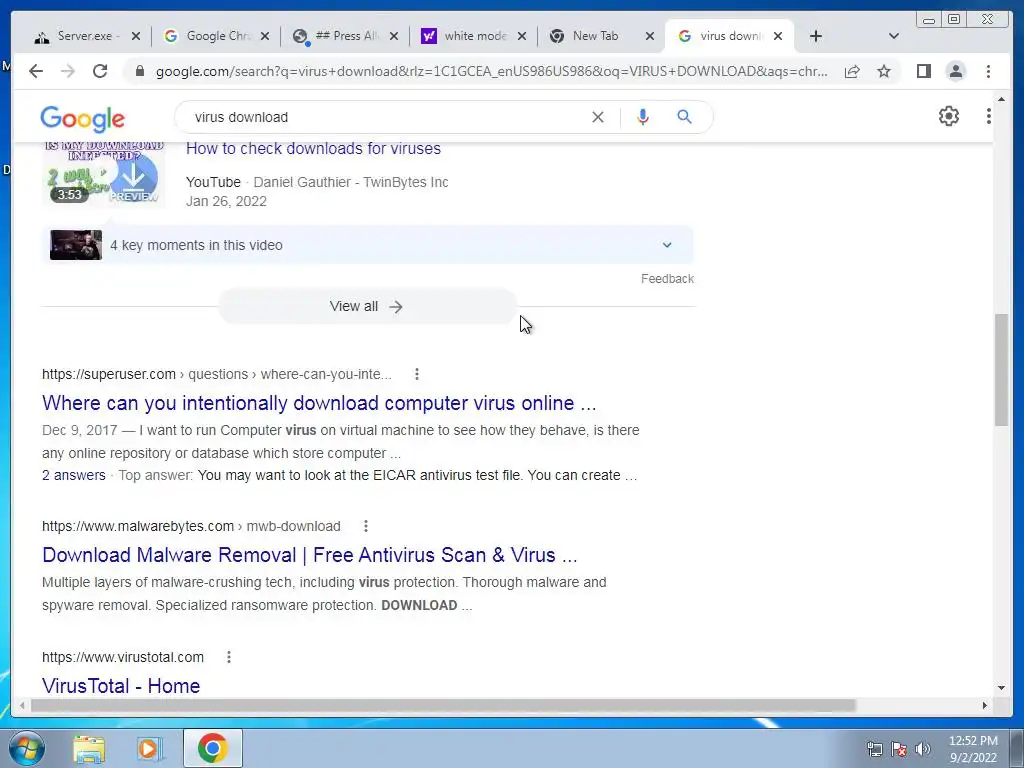
Task: Close the Server.exe tab
Action: 136,37
